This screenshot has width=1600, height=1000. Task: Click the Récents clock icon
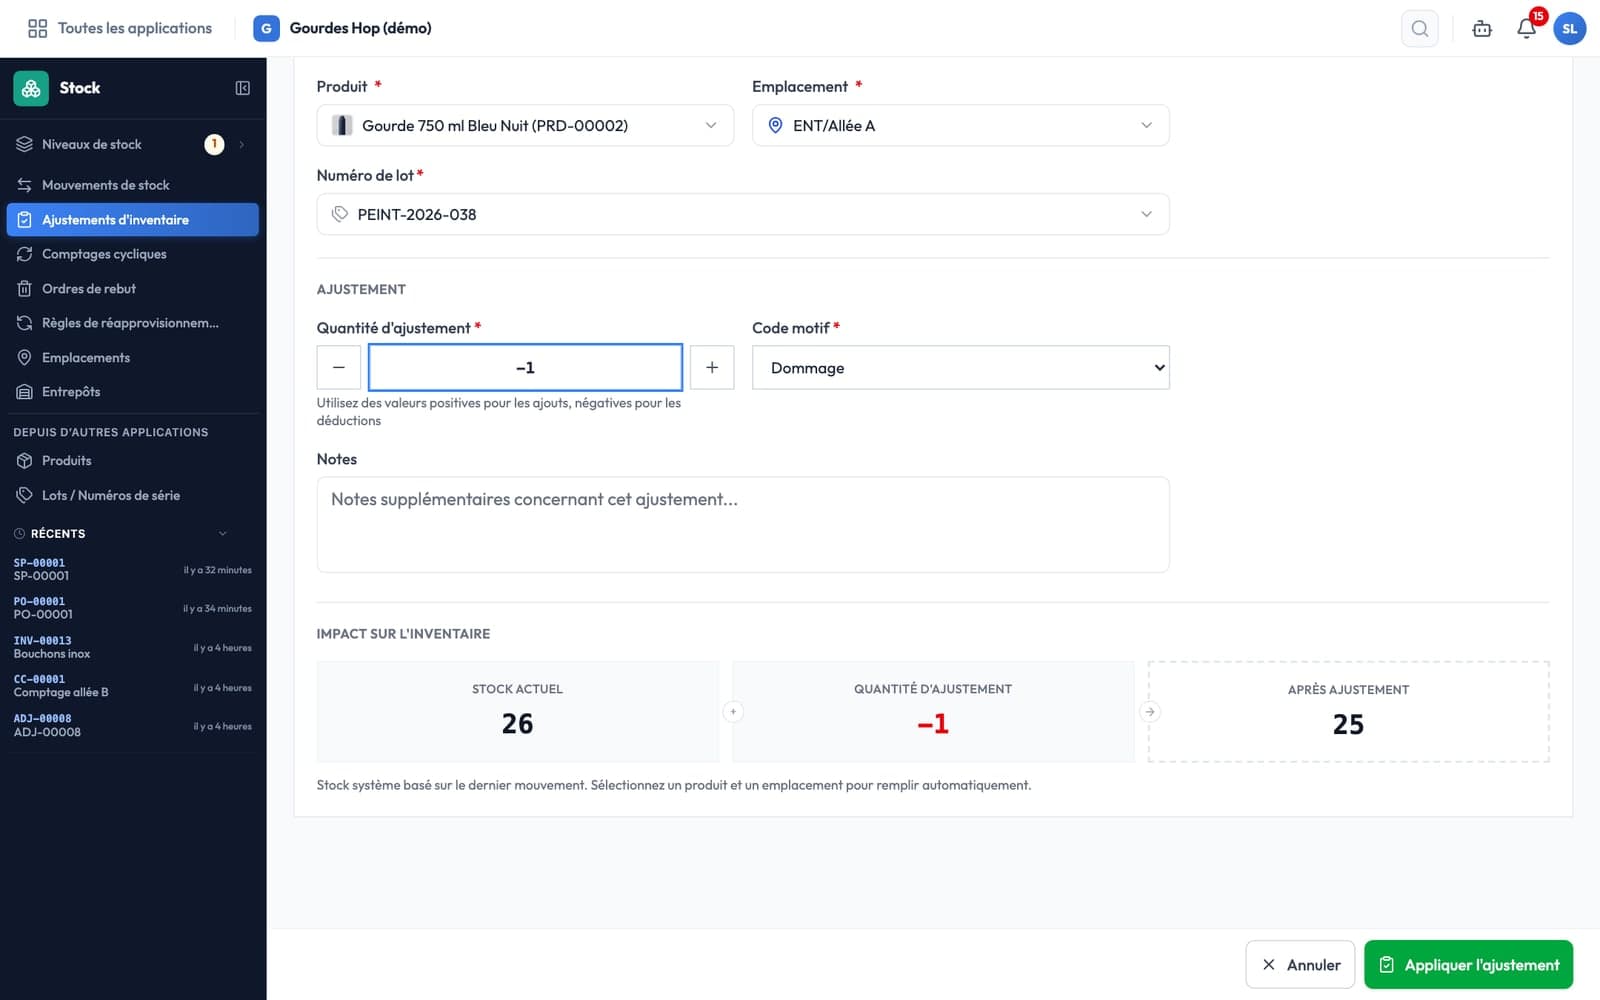point(19,534)
